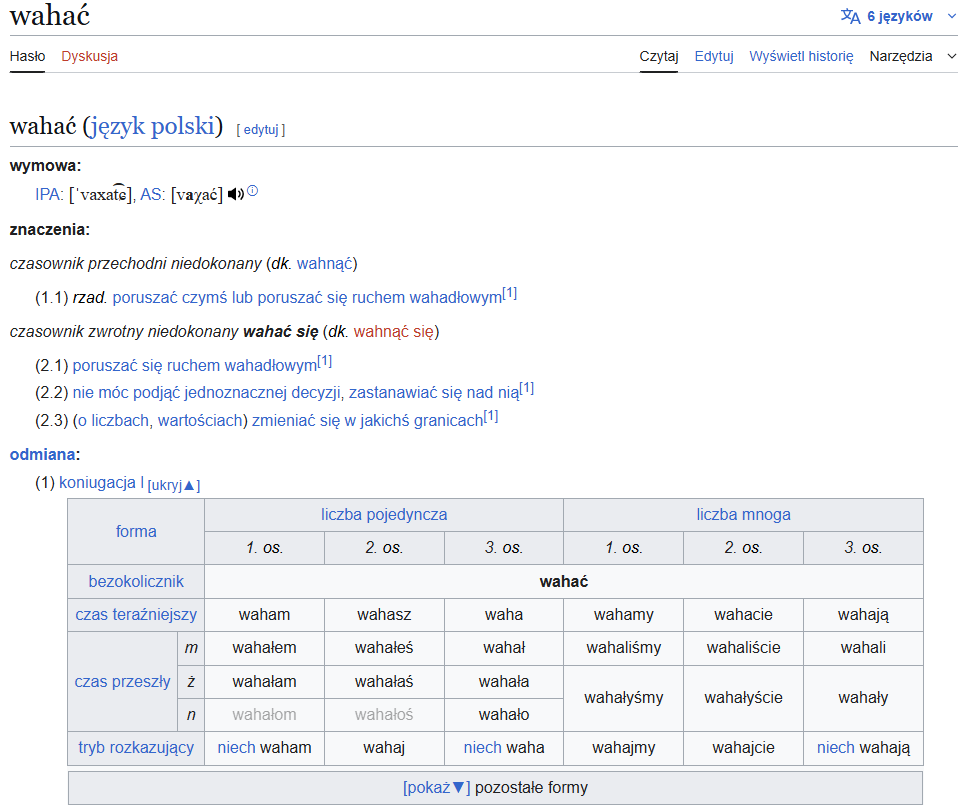The height and width of the screenshot is (809, 965).
Task: Switch to the Dyskusja tab
Action: 89,56
